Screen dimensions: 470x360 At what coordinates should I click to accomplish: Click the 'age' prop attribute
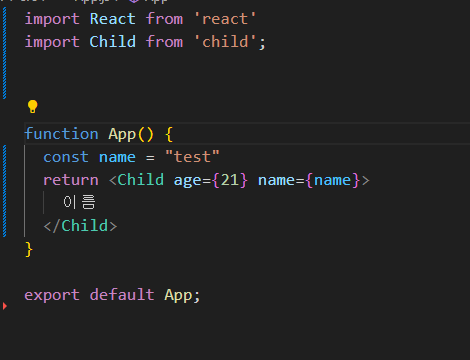point(187,181)
